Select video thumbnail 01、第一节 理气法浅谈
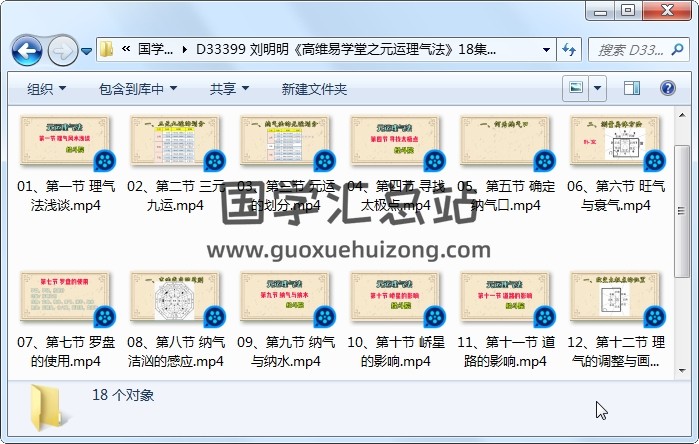 (65, 141)
